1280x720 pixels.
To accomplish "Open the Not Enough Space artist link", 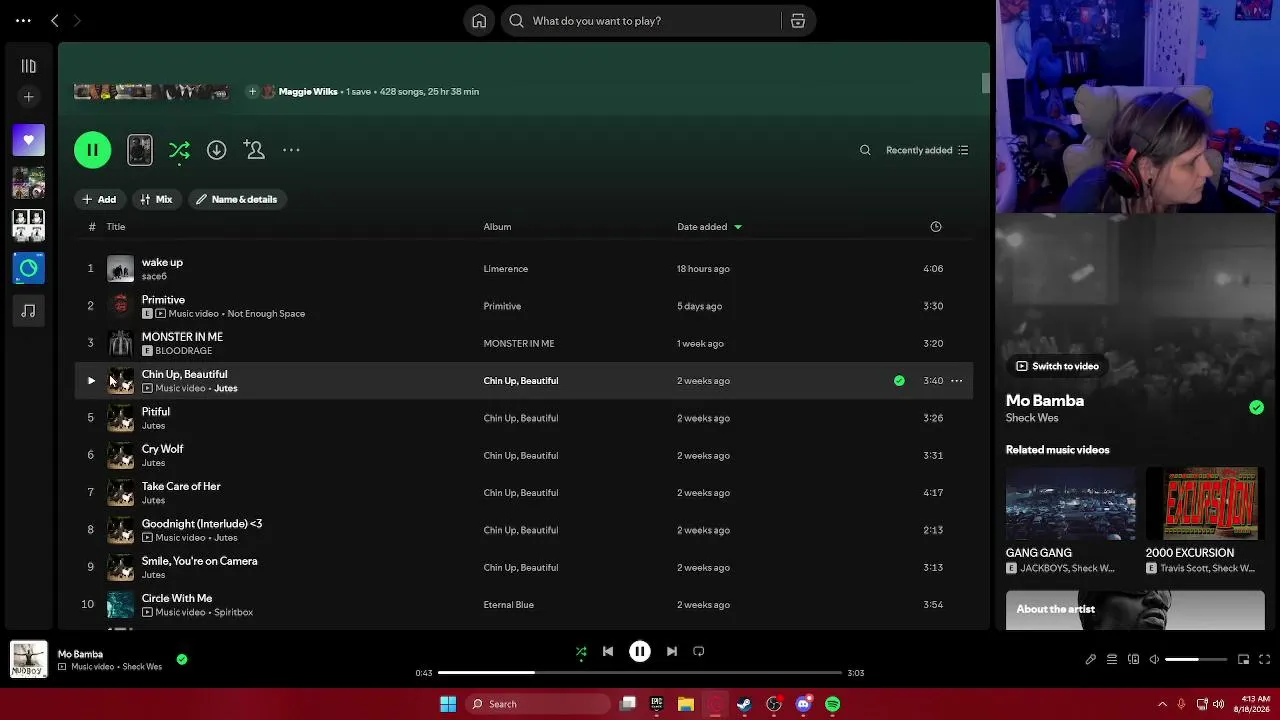I will pos(266,314).
